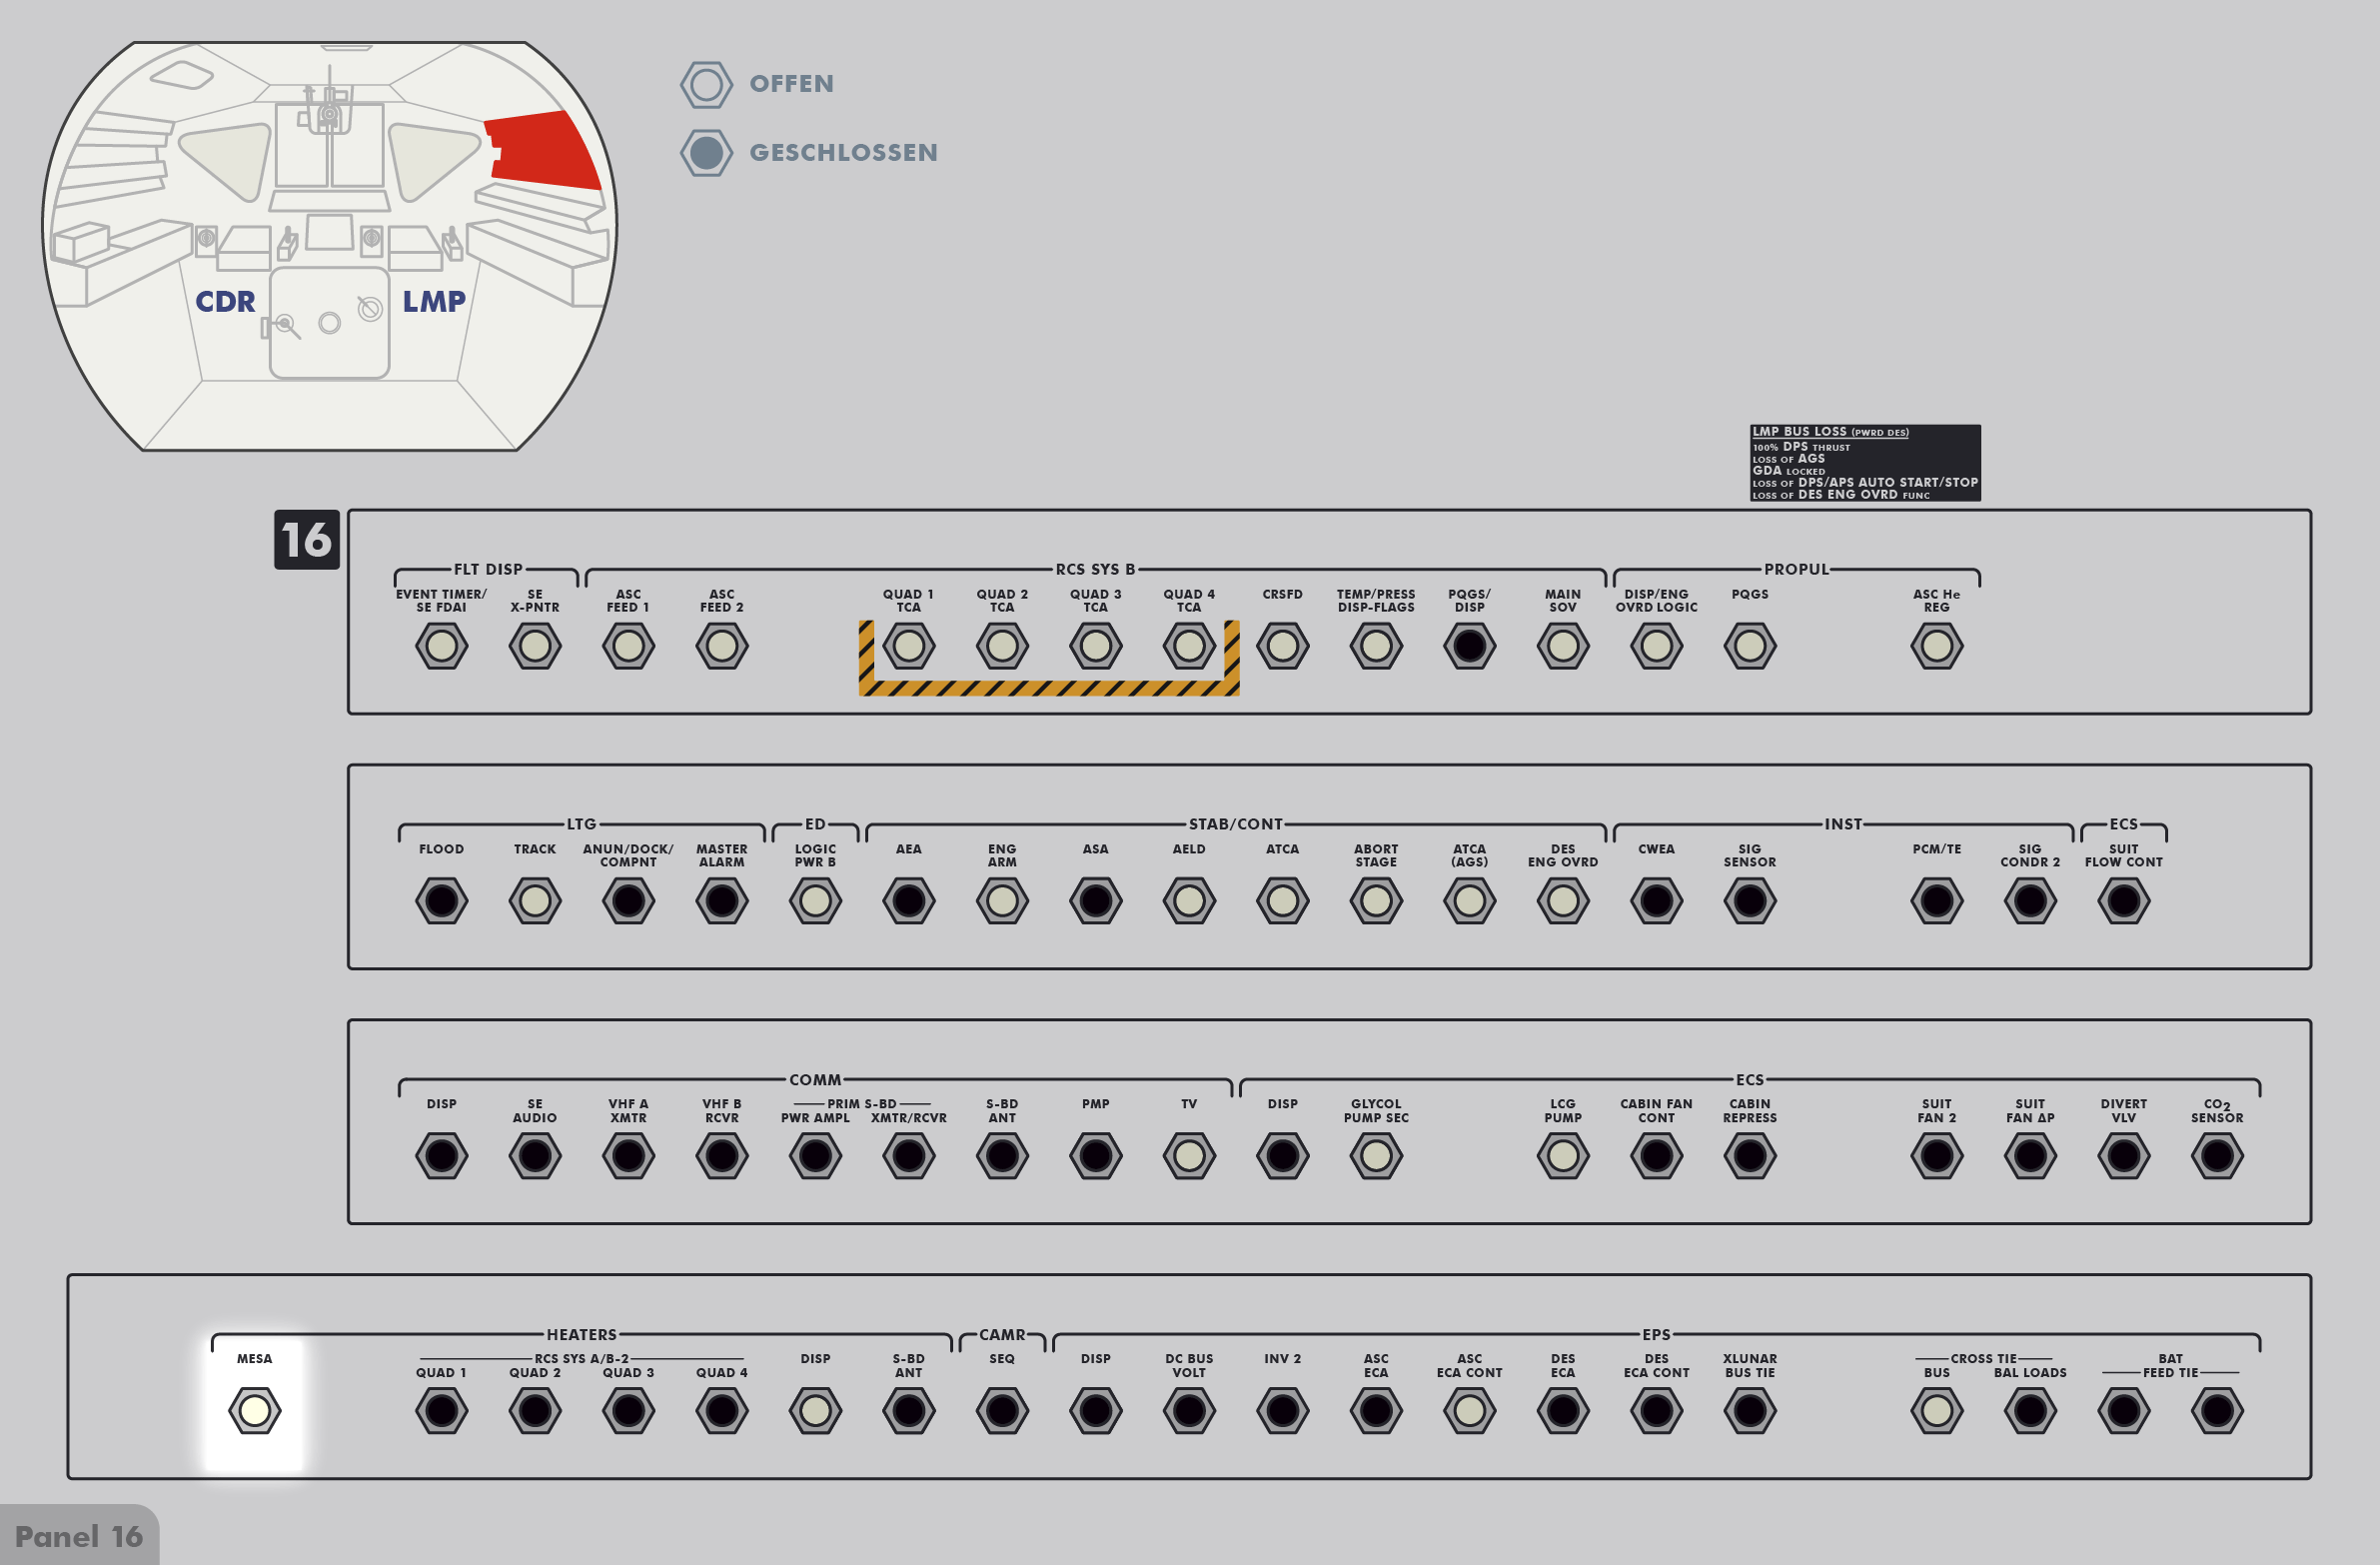Click the red highlighted panel in cockpit diagram
The image size is (2380, 1565).
[545, 150]
